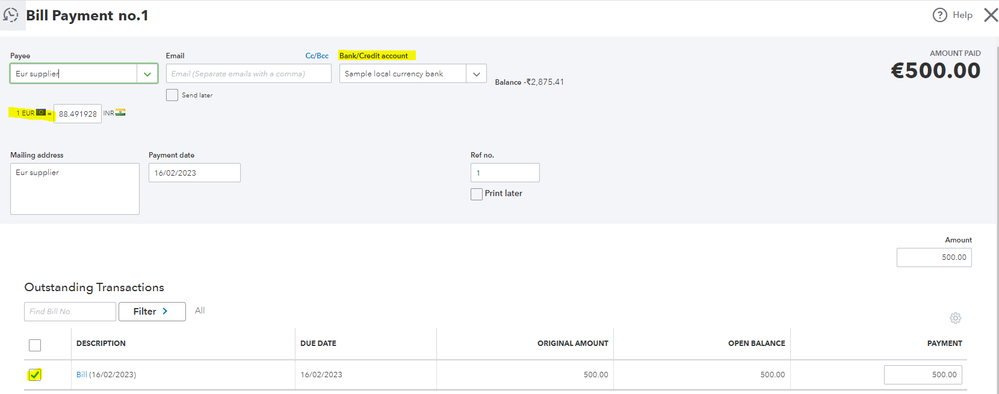Focus the Payee field with Eur supplier

click(74, 74)
